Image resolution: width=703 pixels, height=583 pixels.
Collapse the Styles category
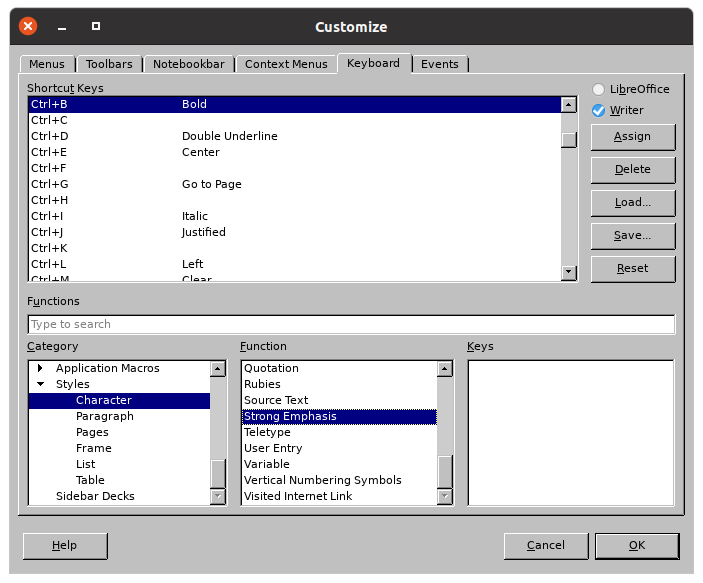(x=40, y=384)
